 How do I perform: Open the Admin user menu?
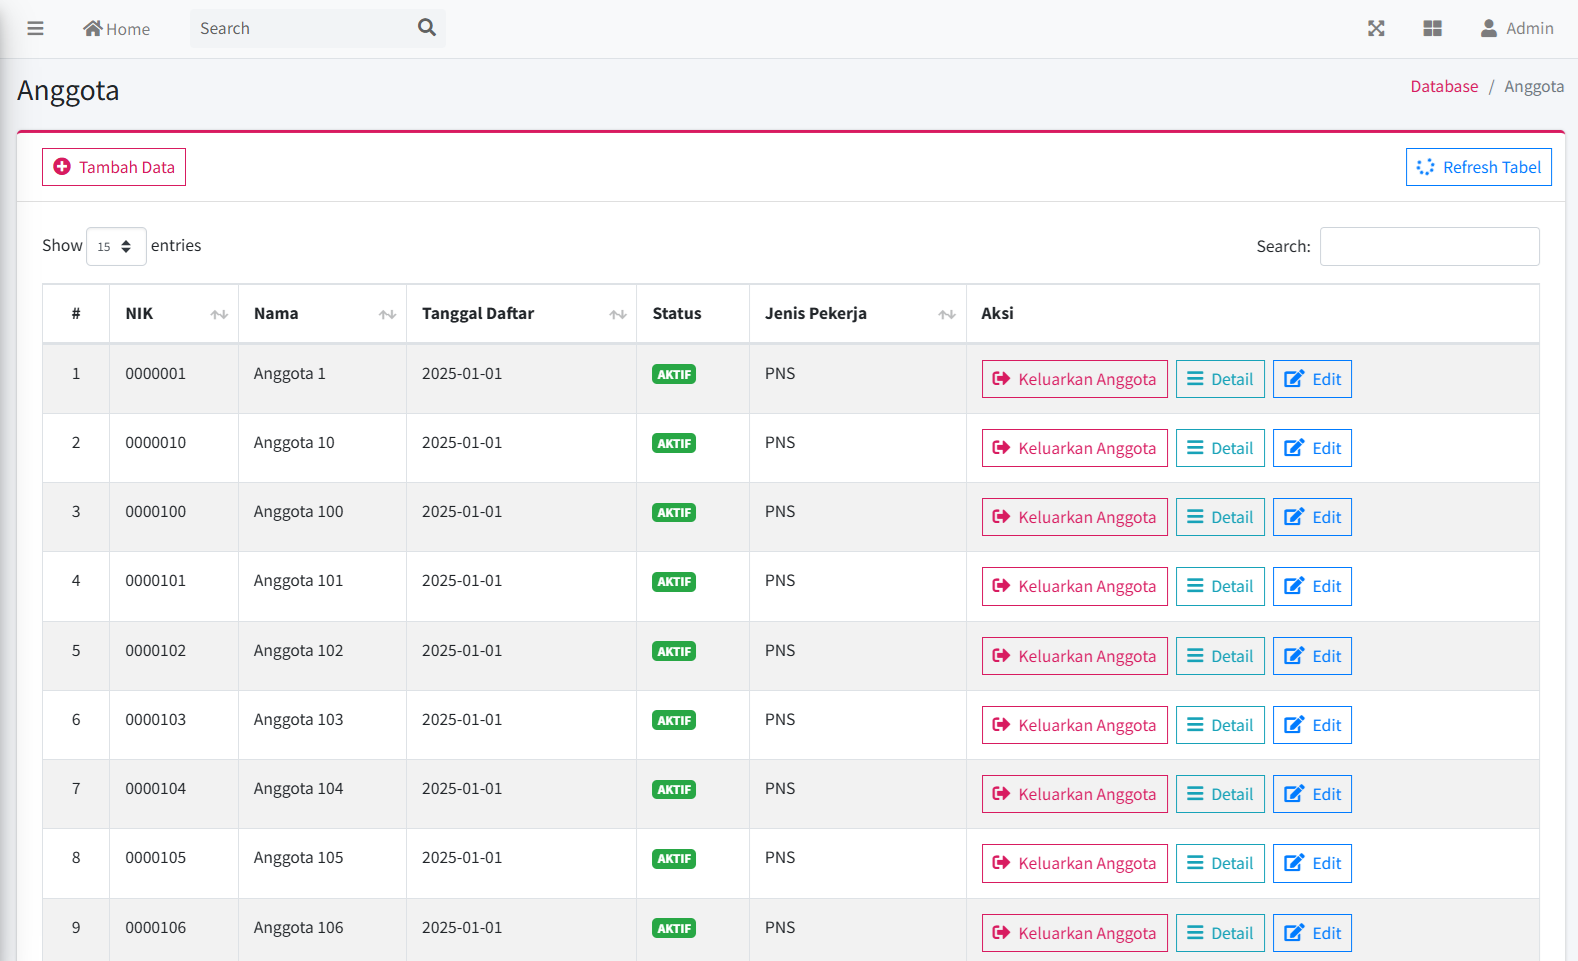(x=1517, y=28)
